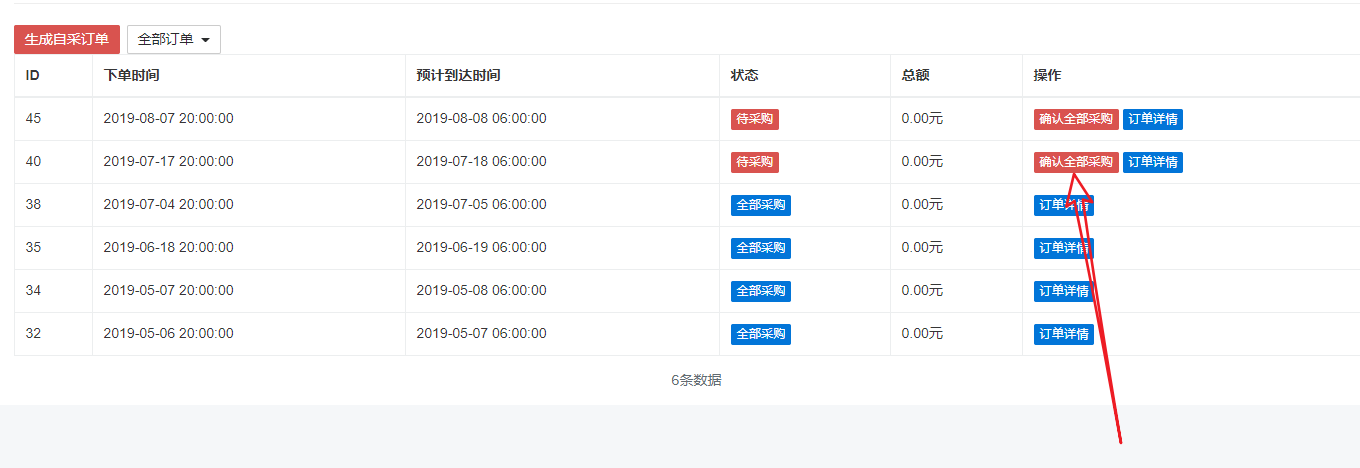This screenshot has height=468, width=1360.
Task: Select the ID column header
Action: tap(33, 76)
